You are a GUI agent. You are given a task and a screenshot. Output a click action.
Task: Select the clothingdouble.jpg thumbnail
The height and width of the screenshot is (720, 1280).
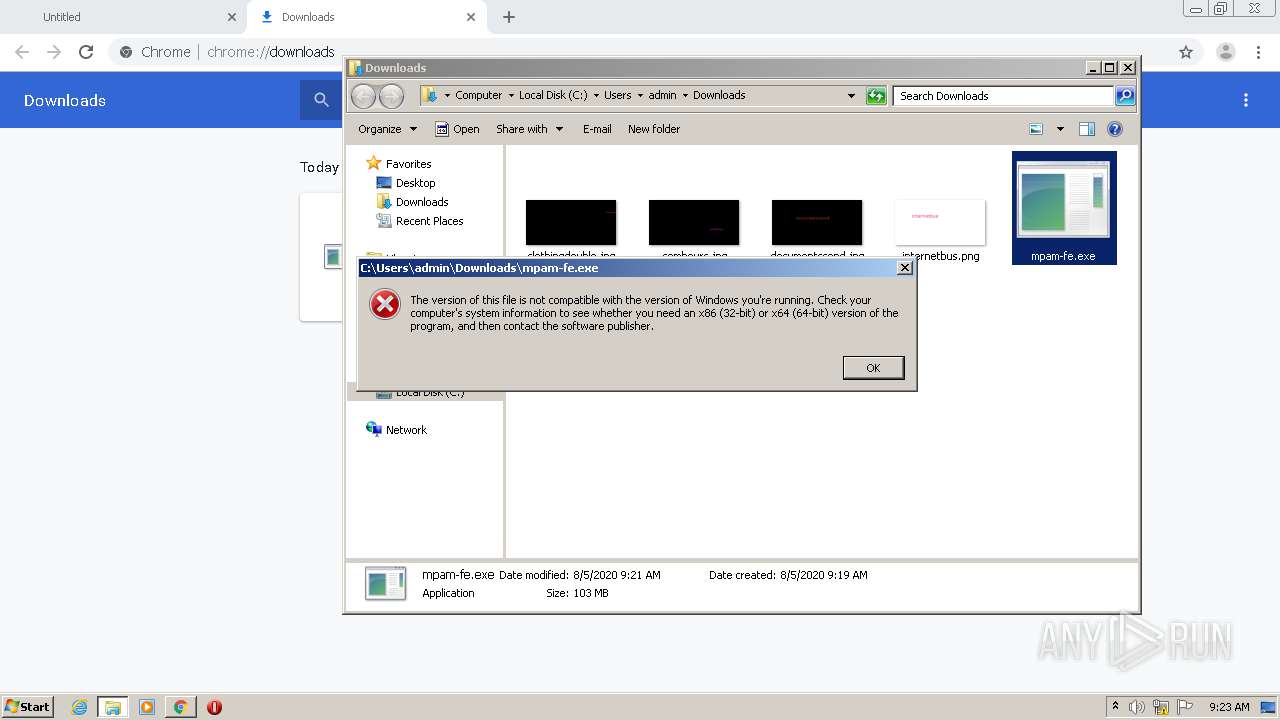[571, 223]
